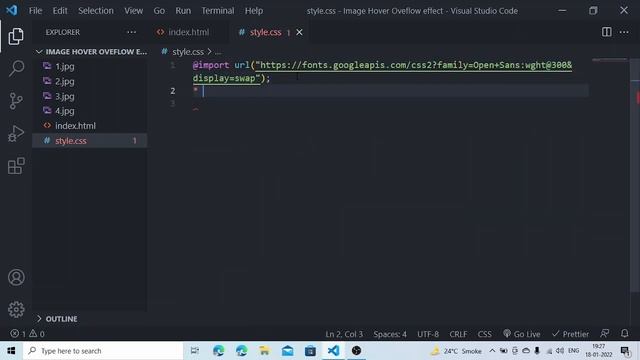Open the Accounts menu icon

pyautogui.click(x=16, y=278)
